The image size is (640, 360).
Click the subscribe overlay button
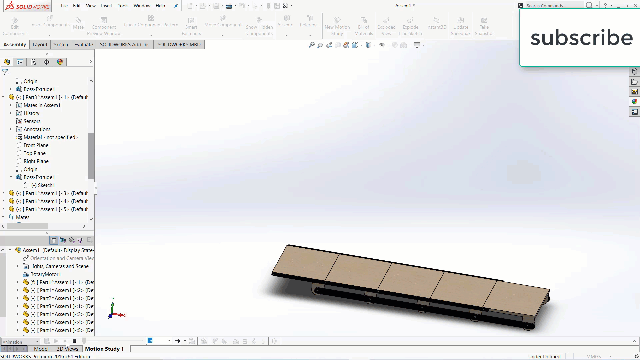580,38
